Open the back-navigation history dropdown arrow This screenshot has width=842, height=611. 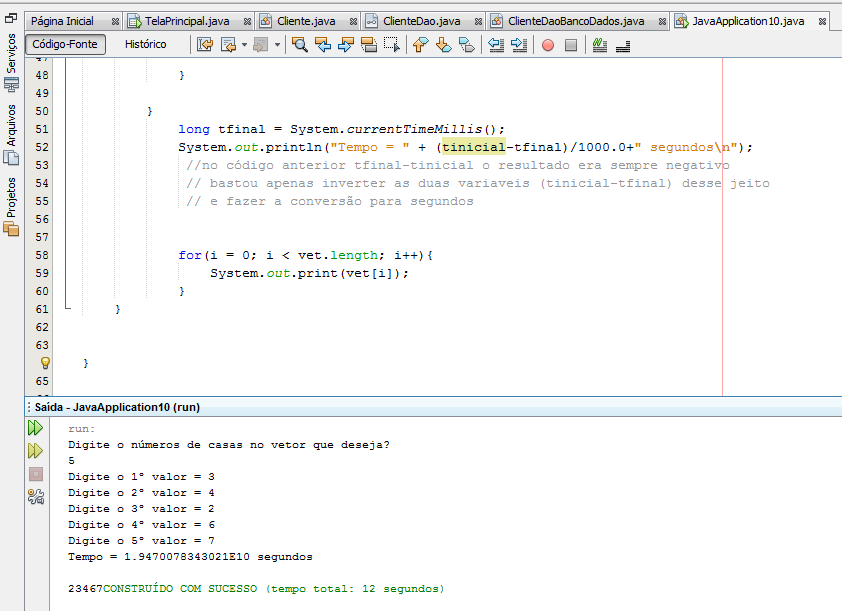[x=244, y=45]
